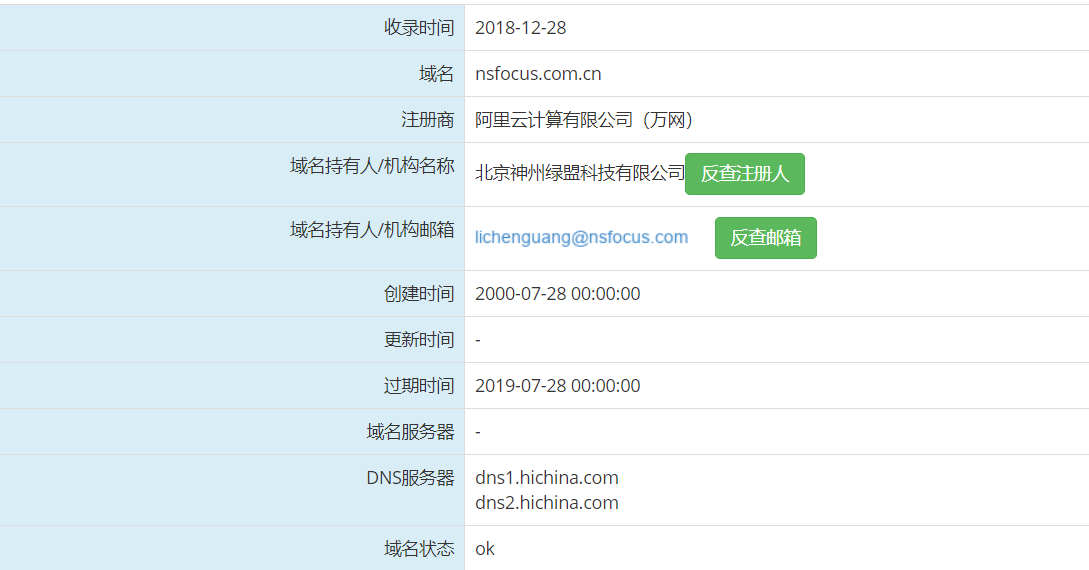
Task: Select the 收录时间 value 2018-12-28
Action: pyautogui.click(x=520, y=28)
